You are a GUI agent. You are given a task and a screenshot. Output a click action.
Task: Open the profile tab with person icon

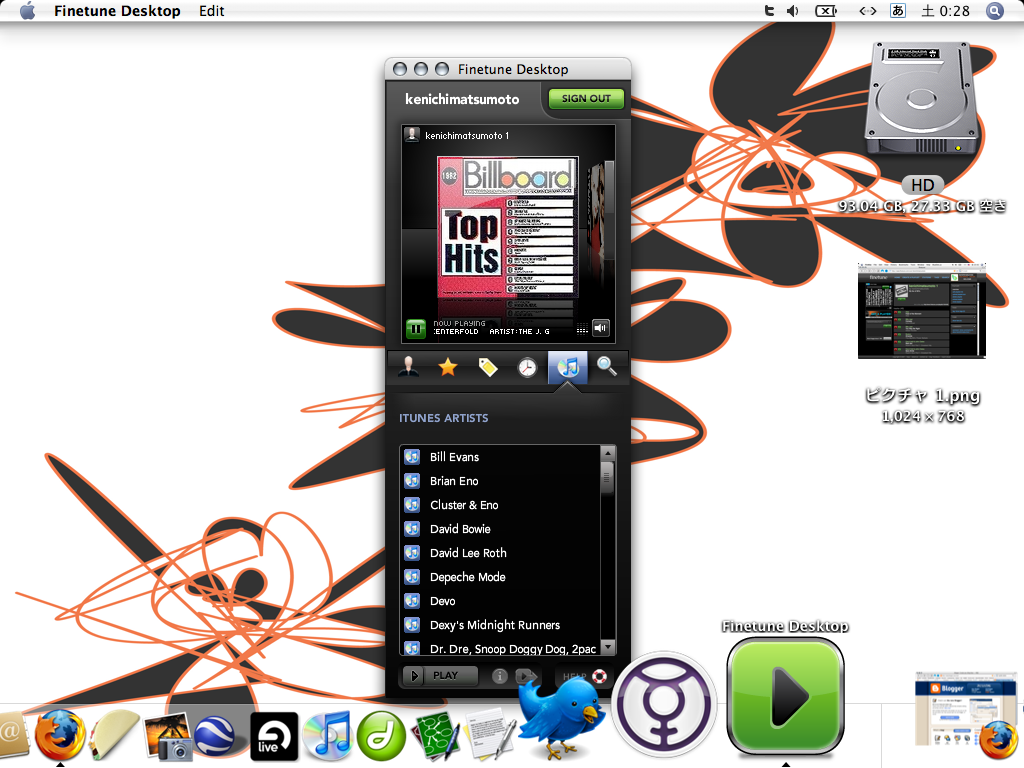click(x=409, y=368)
